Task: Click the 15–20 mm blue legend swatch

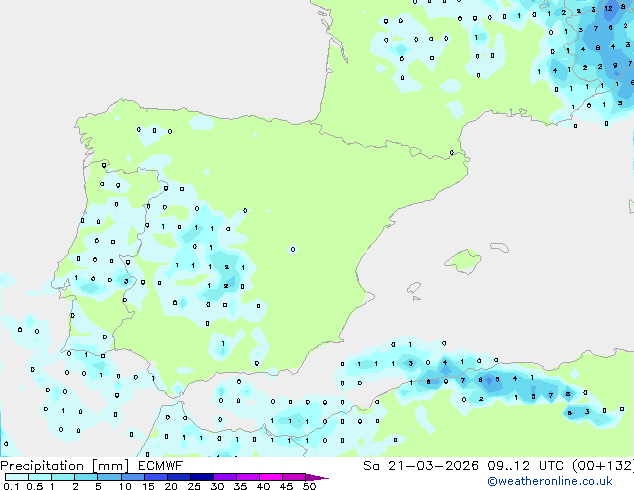Action: [x=155, y=477]
